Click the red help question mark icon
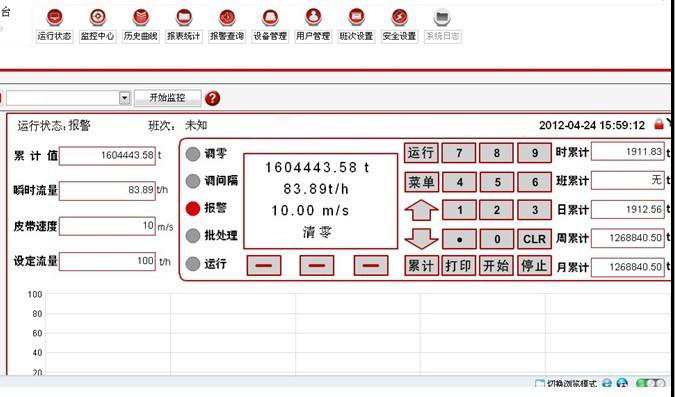The width and height of the screenshot is (675, 397). 212,98
